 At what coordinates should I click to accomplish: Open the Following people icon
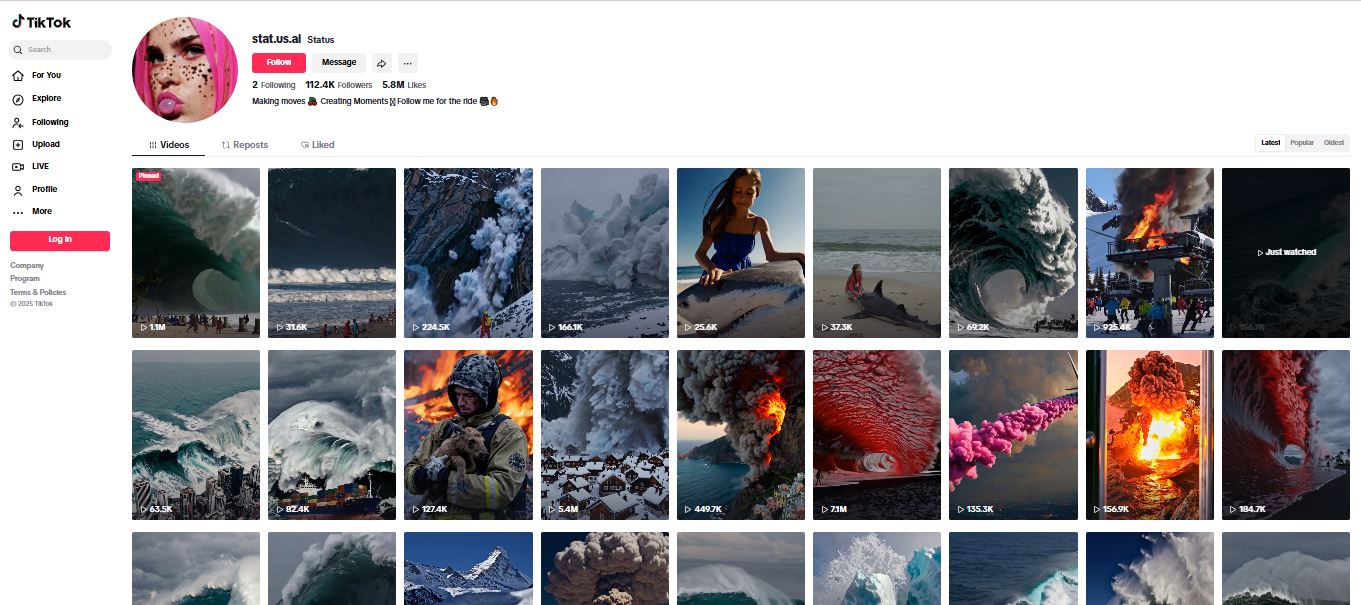(18, 123)
